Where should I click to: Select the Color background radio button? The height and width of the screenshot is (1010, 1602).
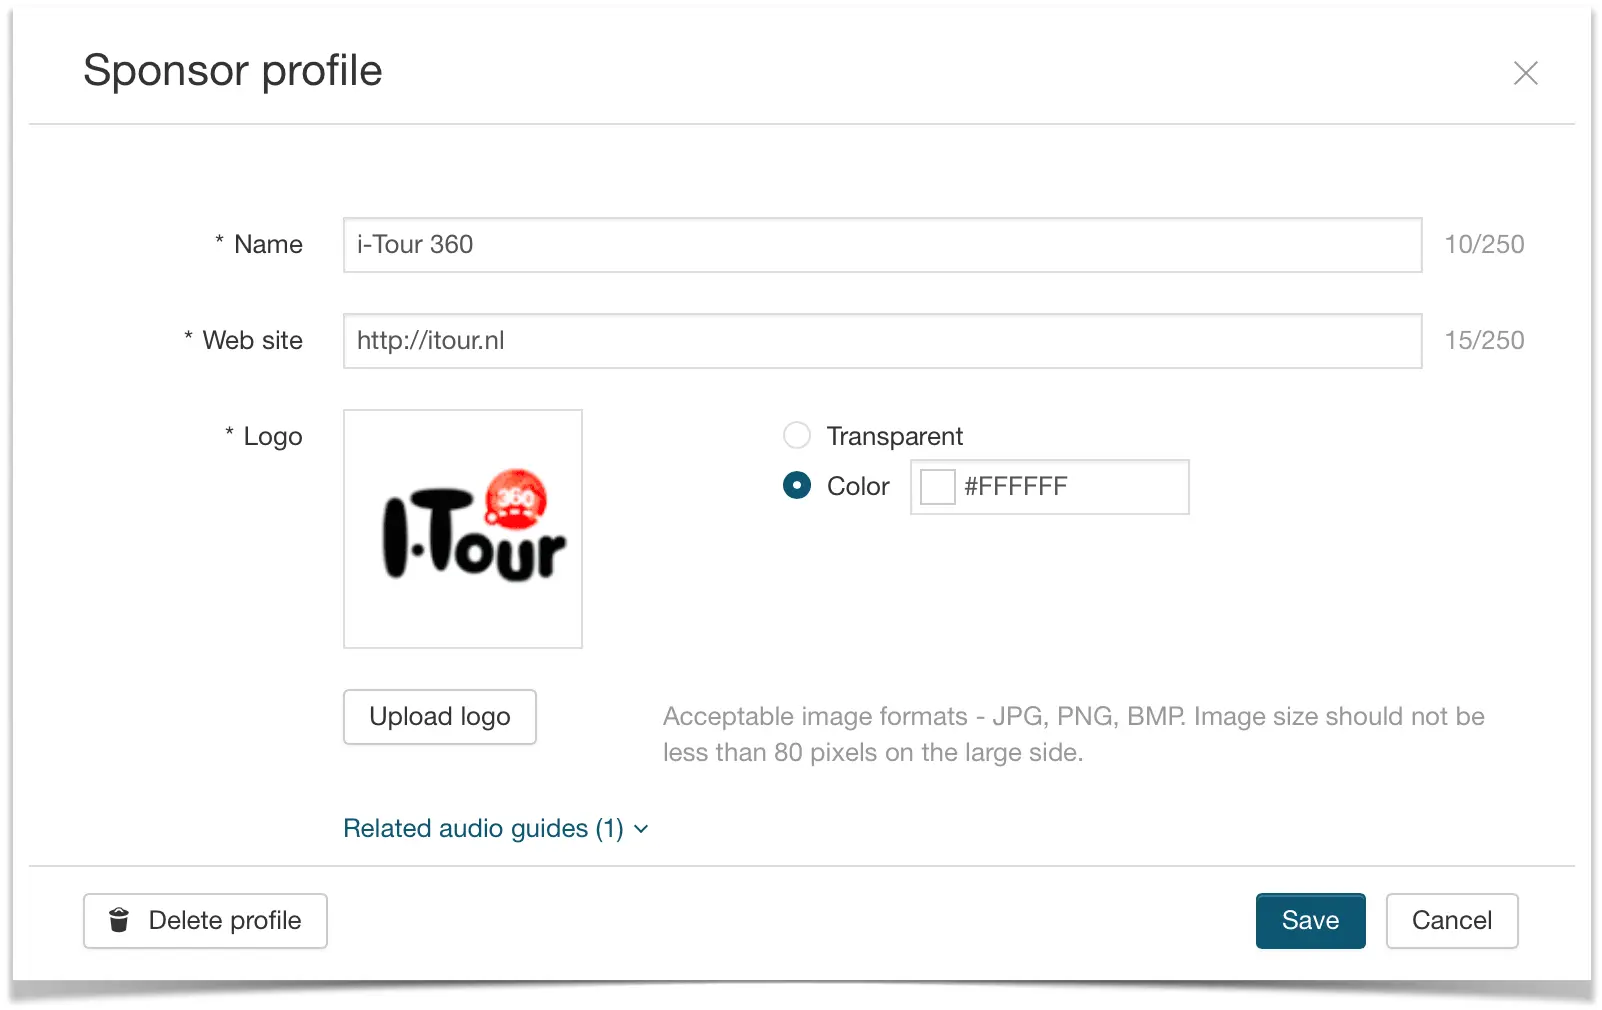click(797, 485)
